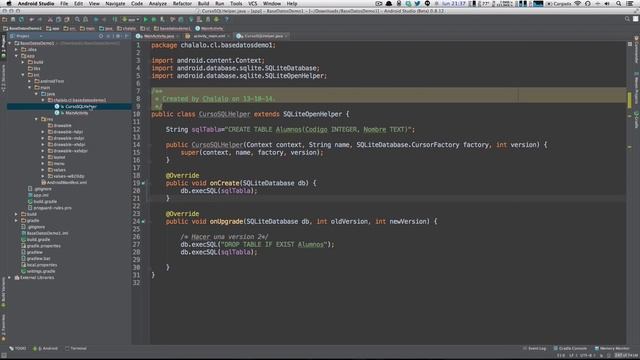Click the Cut scissors icon in toolbar
The image size is (640, 360).
(50, 19)
